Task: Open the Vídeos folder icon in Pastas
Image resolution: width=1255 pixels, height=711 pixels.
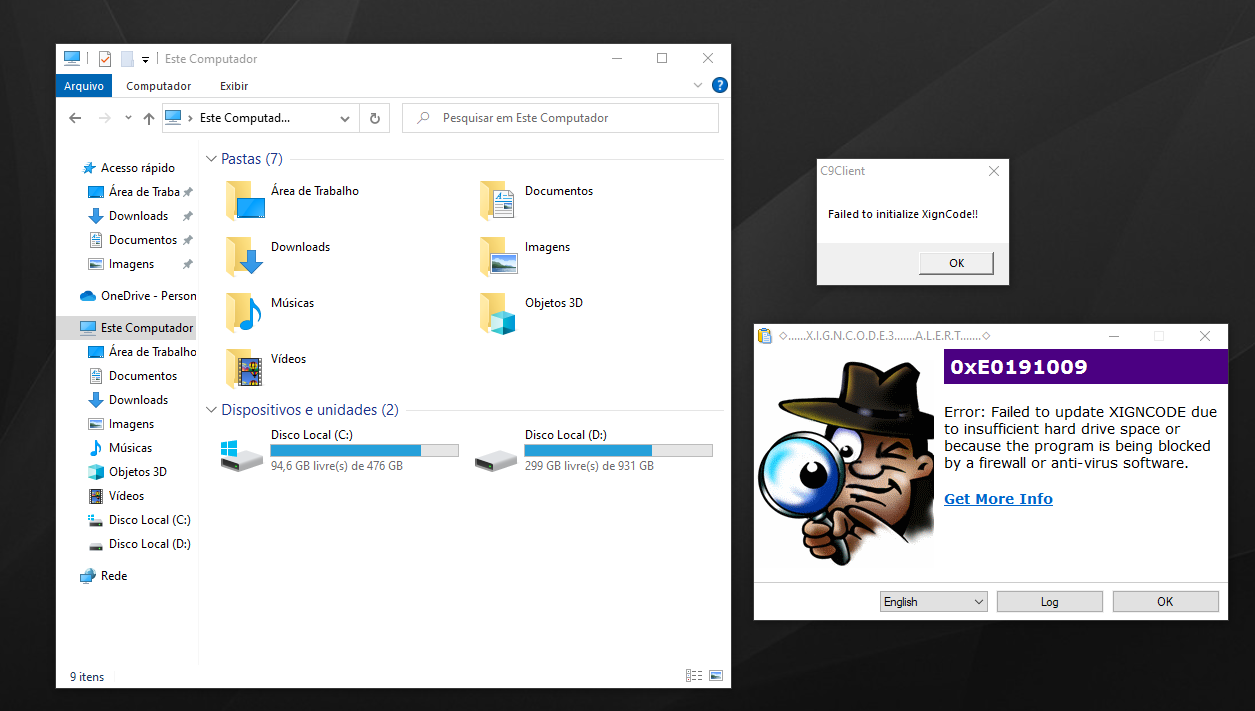Action: pyautogui.click(x=245, y=368)
